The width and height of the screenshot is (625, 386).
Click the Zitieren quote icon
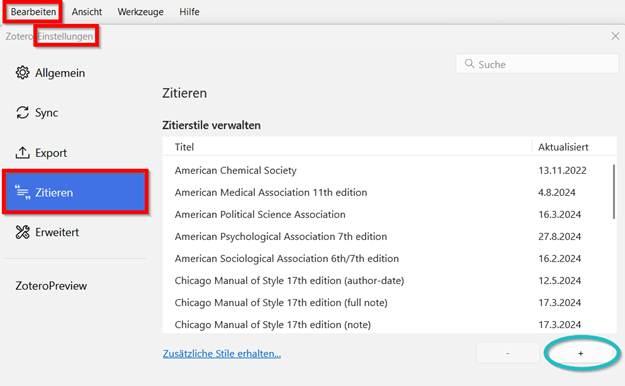(22, 192)
